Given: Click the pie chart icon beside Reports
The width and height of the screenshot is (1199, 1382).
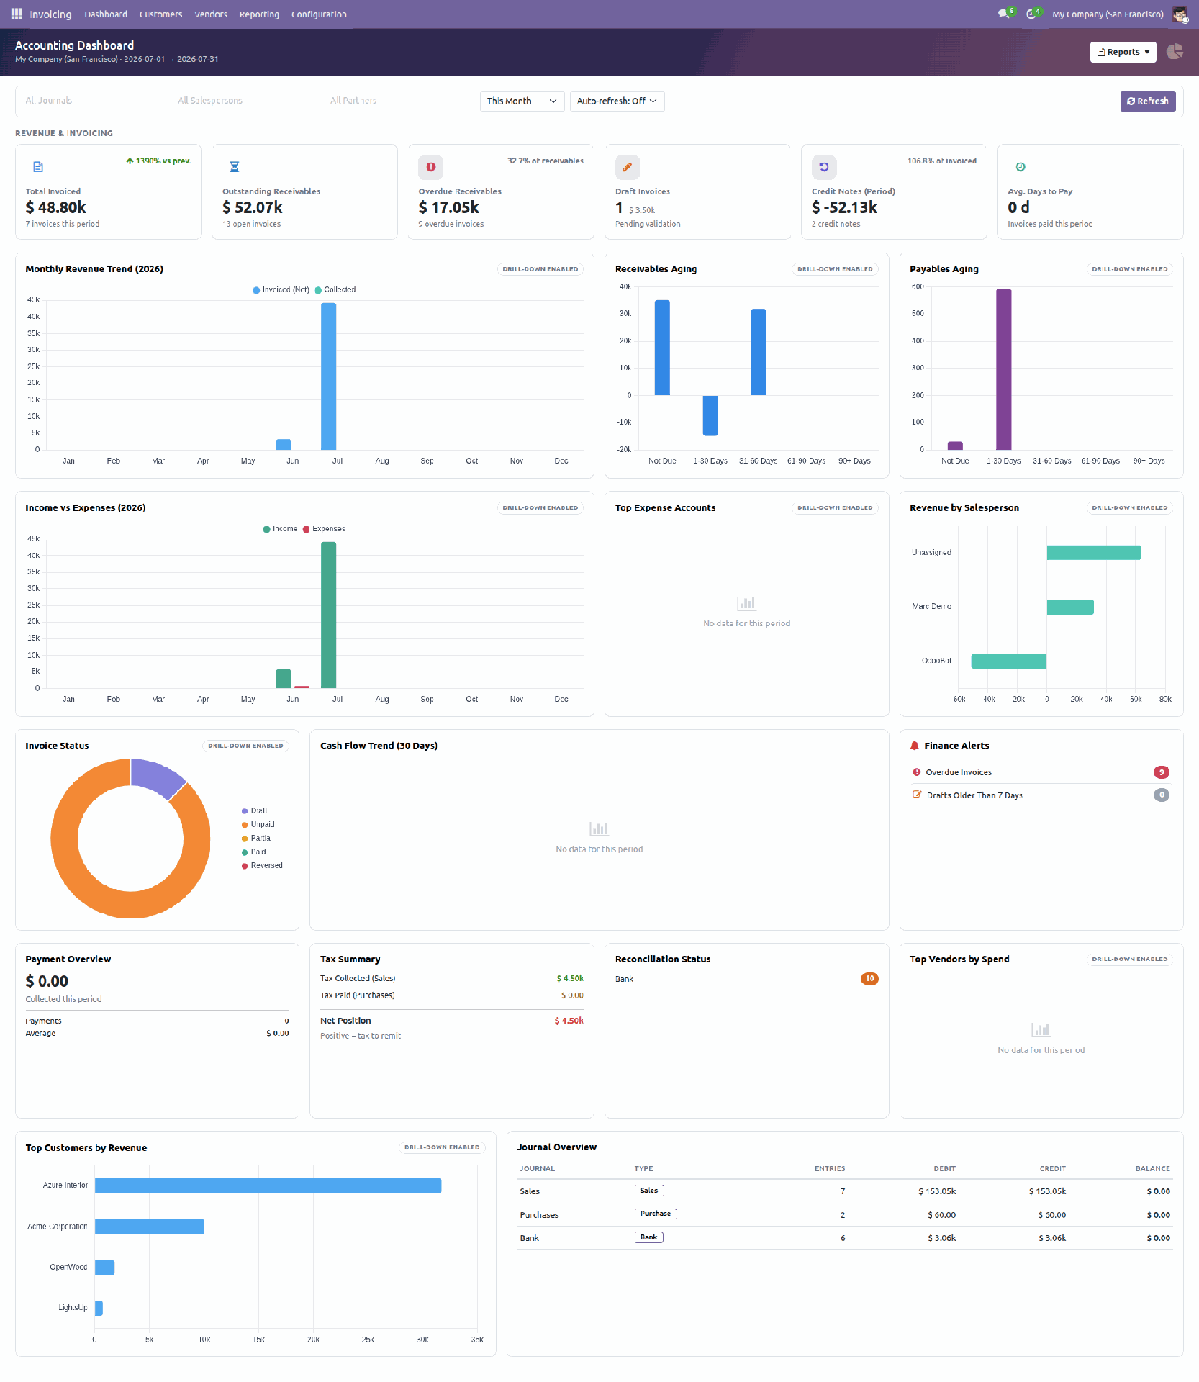Looking at the screenshot, I should 1175,52.
